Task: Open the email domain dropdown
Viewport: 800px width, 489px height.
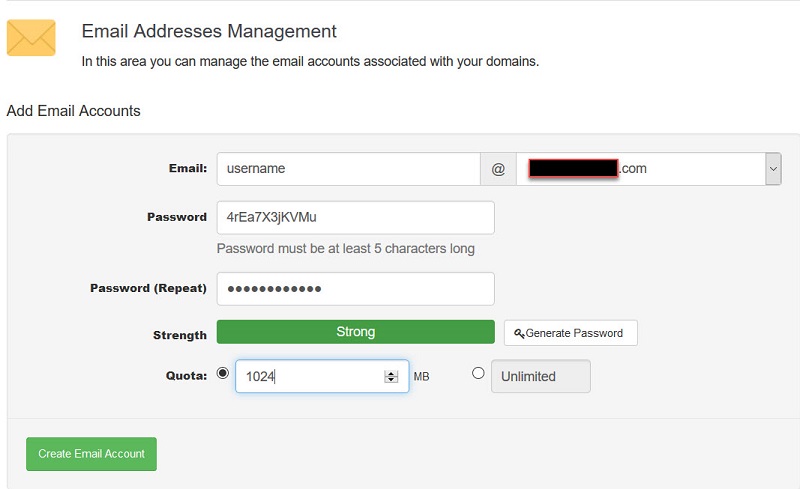Action: 640,169
